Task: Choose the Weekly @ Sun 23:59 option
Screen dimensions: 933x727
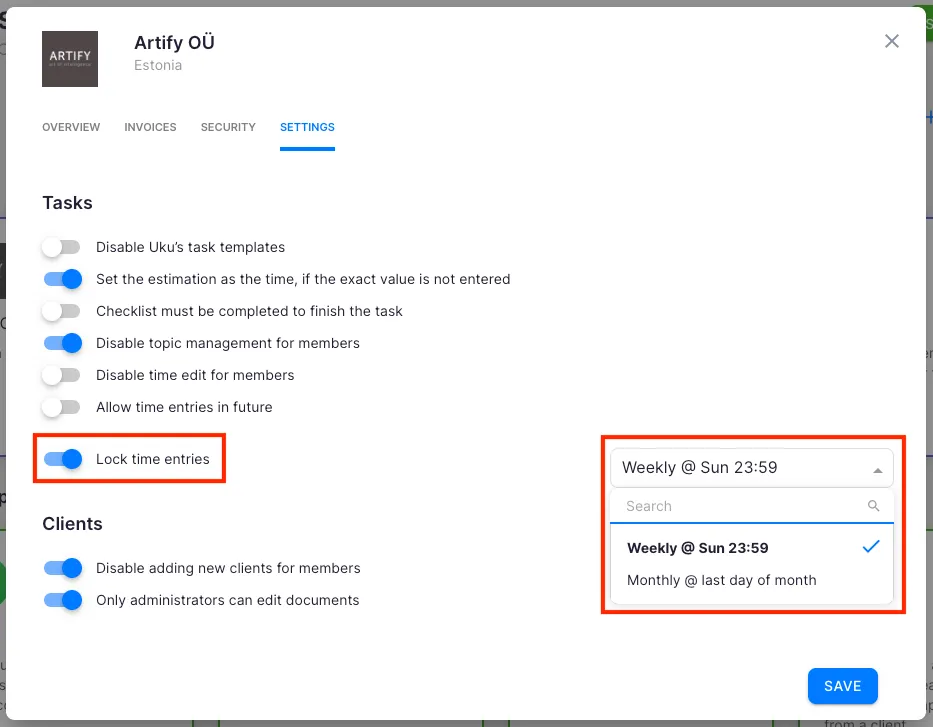Action: 697,548
